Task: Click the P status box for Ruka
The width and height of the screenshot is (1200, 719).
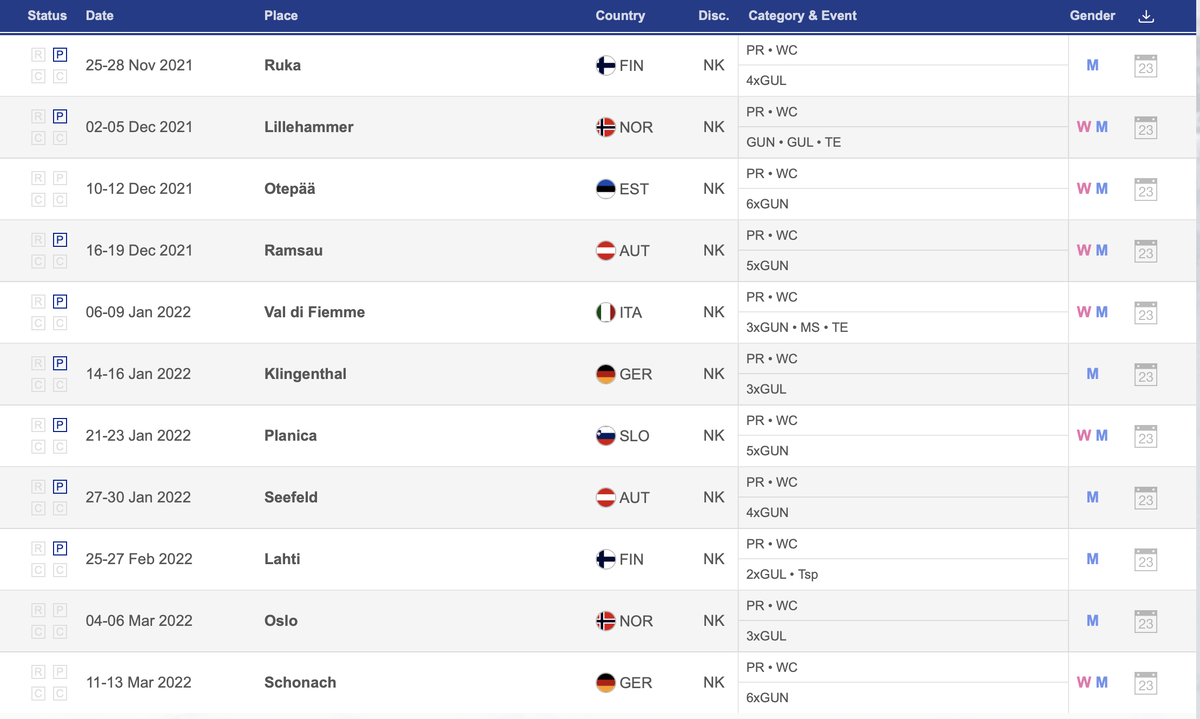Action: (60, 56)
